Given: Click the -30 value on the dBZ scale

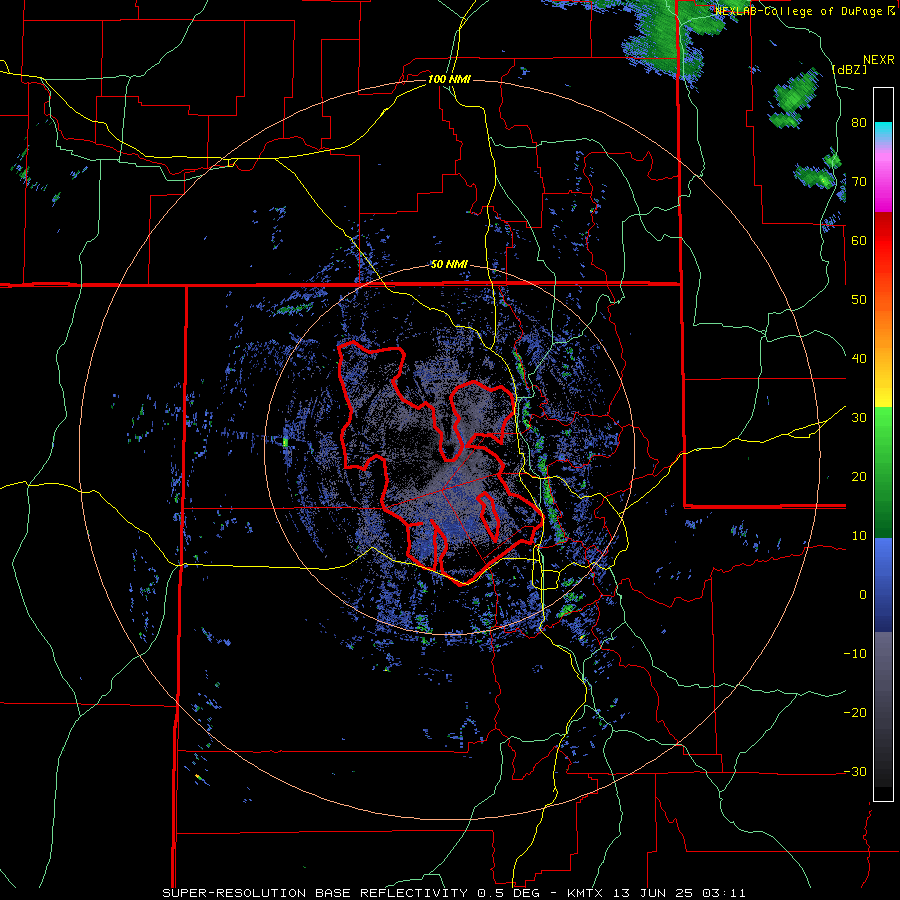Looking at the screenshot, I should coord(855,771).
